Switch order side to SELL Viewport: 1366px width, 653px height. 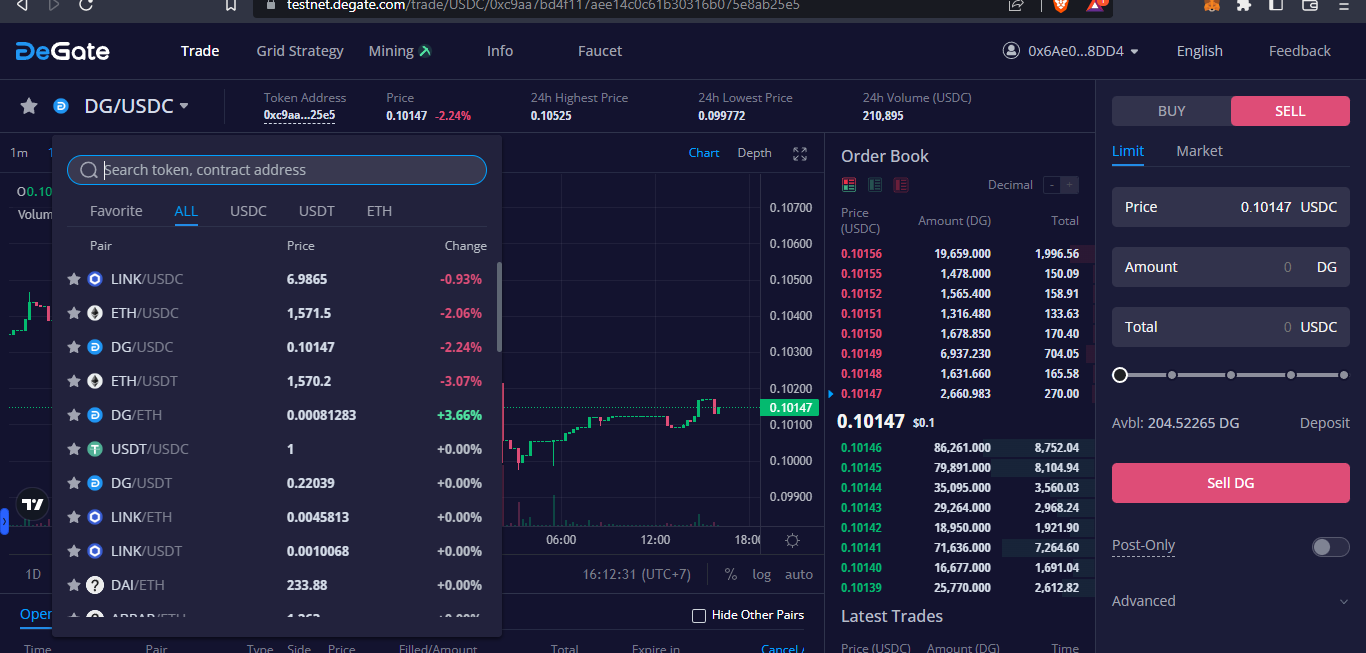(1290, 111)
